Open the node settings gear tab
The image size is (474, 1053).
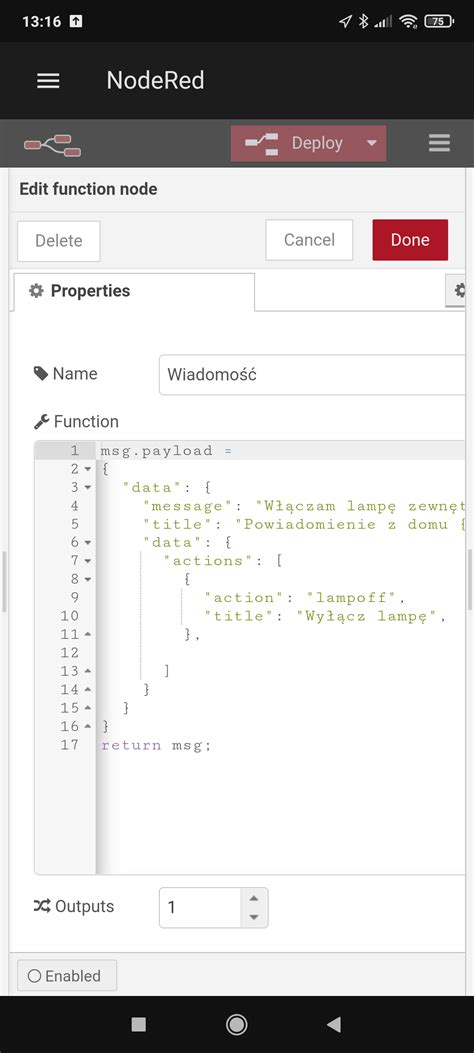point(458,291)
